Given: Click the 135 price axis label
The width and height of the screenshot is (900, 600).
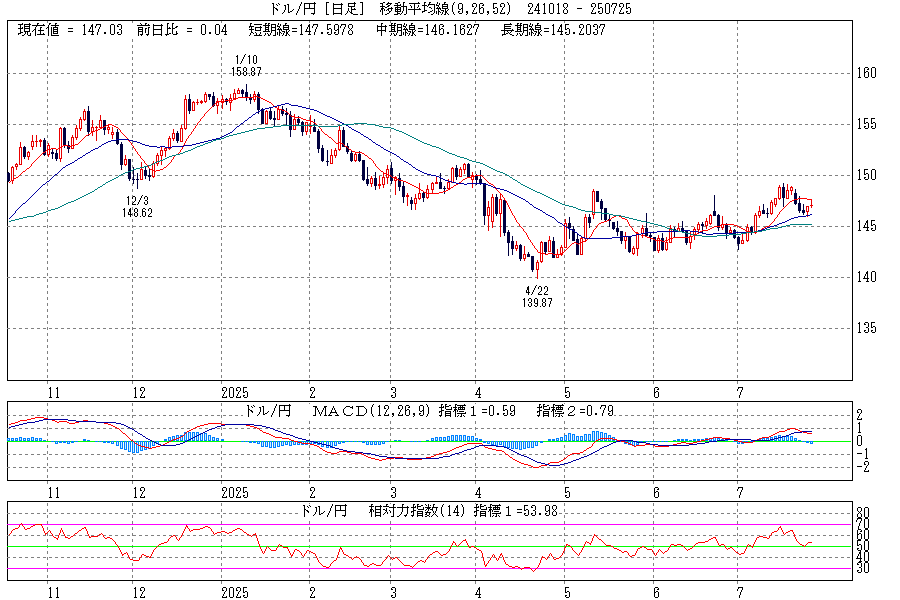Looking at the screenshot, I should (866, 328).
